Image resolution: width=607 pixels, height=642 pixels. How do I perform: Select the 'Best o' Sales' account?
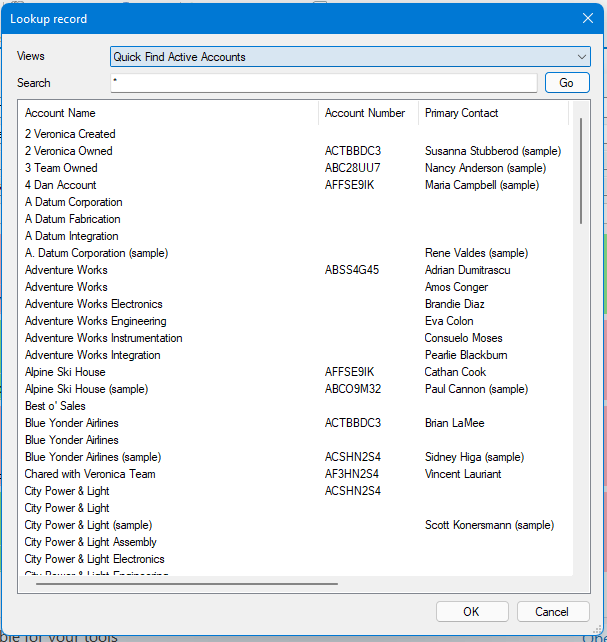coord(55,406)
